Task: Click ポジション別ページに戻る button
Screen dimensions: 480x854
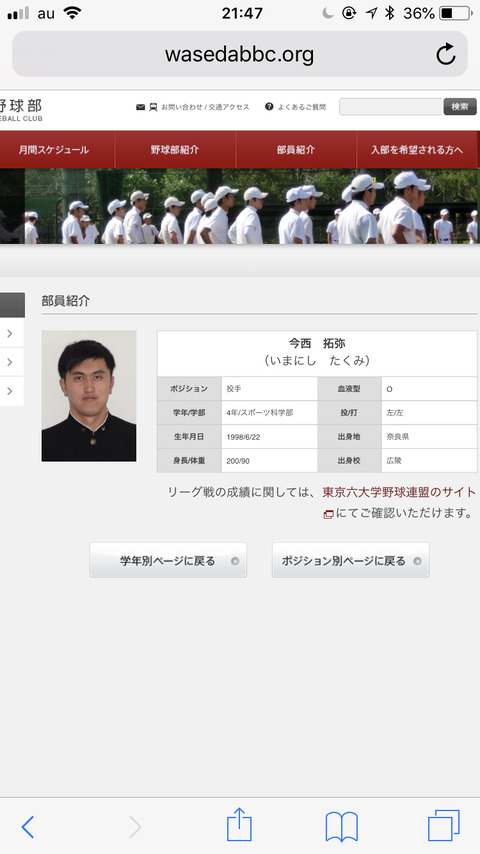Action: pos(351,560)
